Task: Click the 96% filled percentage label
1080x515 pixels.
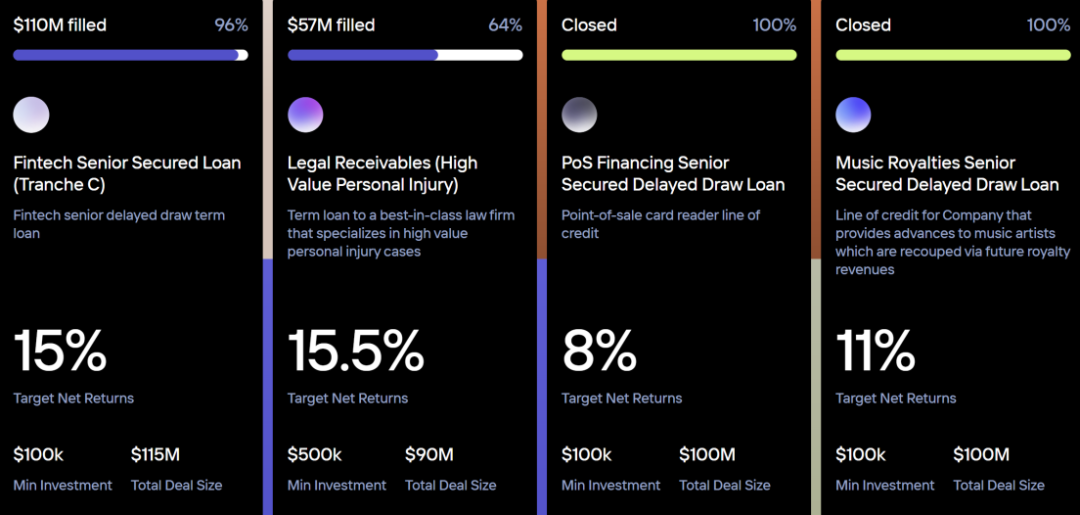Action: [x=231, y=25]
